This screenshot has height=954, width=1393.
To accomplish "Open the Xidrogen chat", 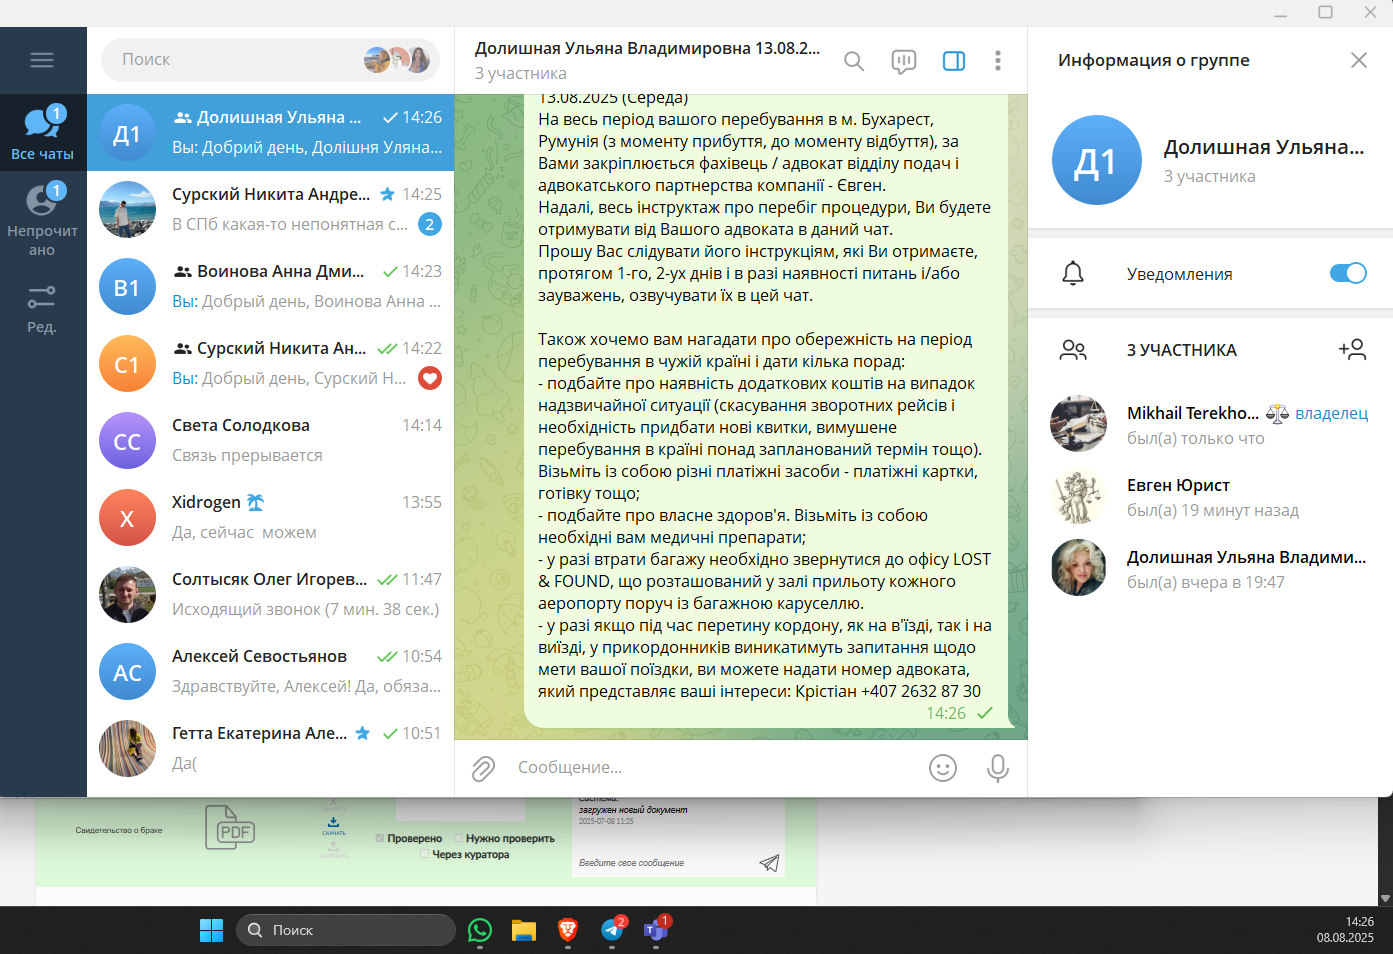I will [271, 518].
